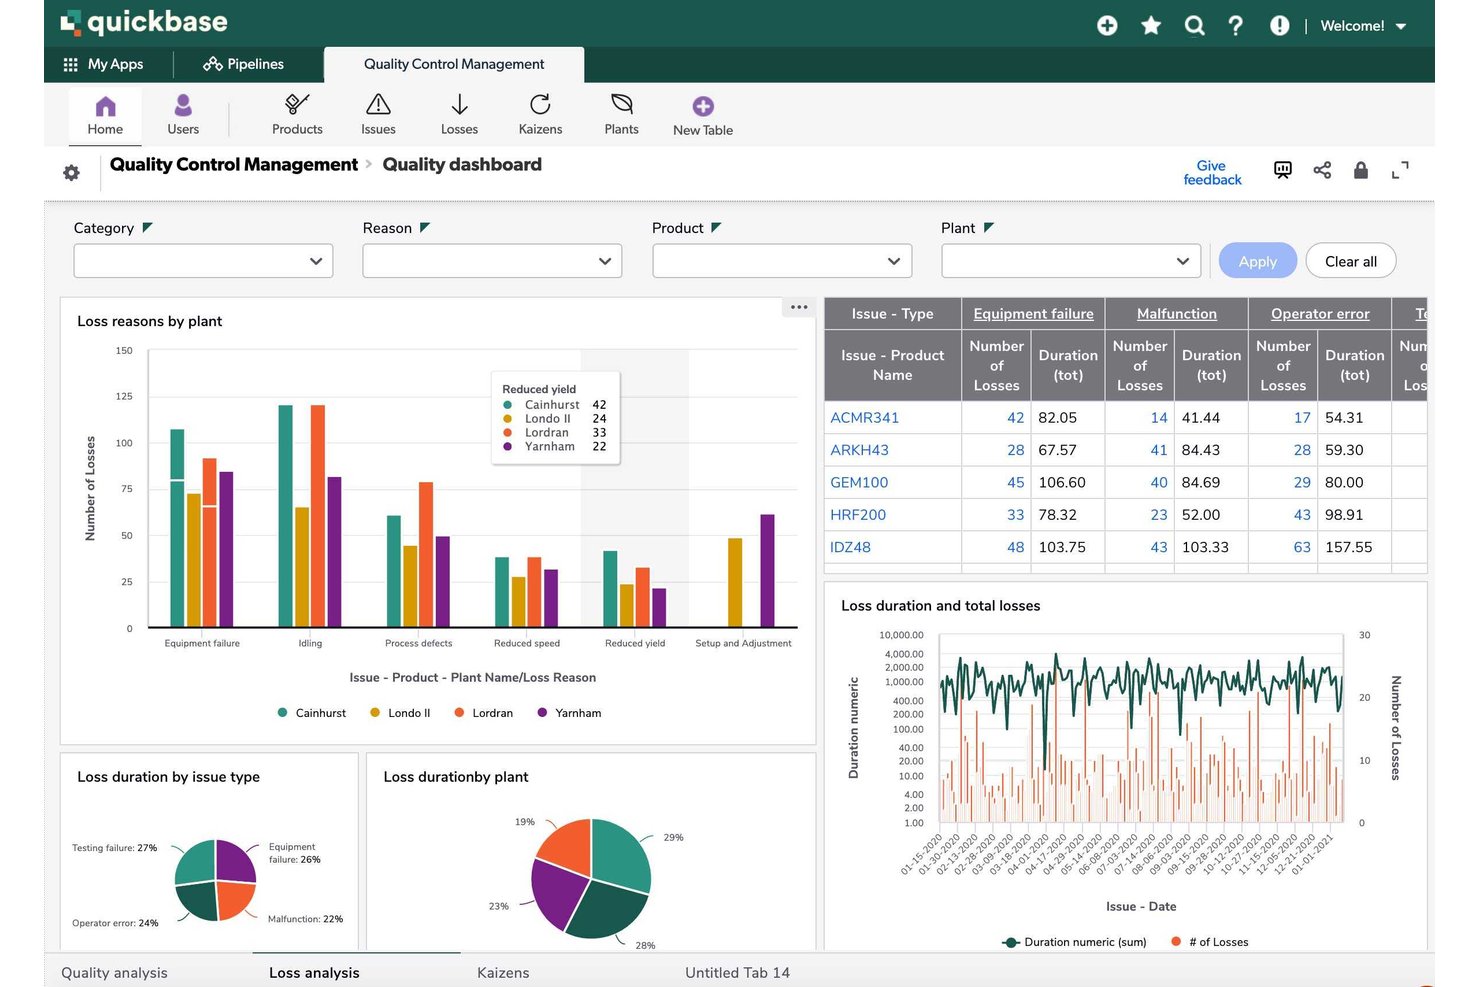Open the Plants leaf icon

click(x=621, y=104)
